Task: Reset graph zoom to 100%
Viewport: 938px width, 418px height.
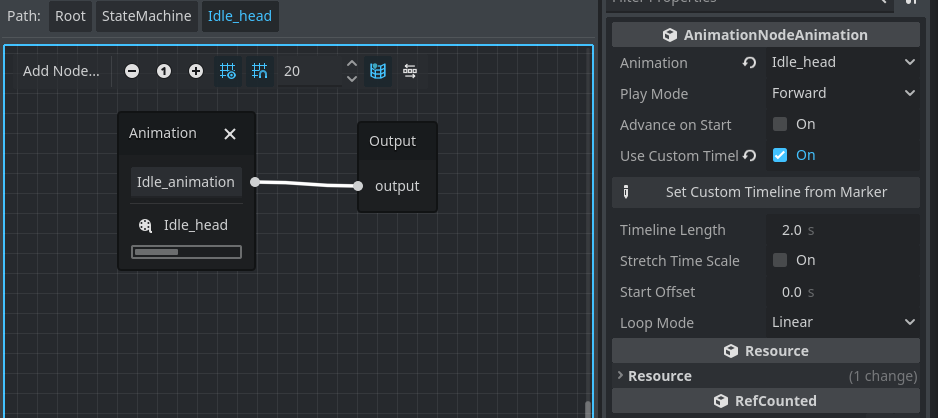Action: tap(164, 71)
